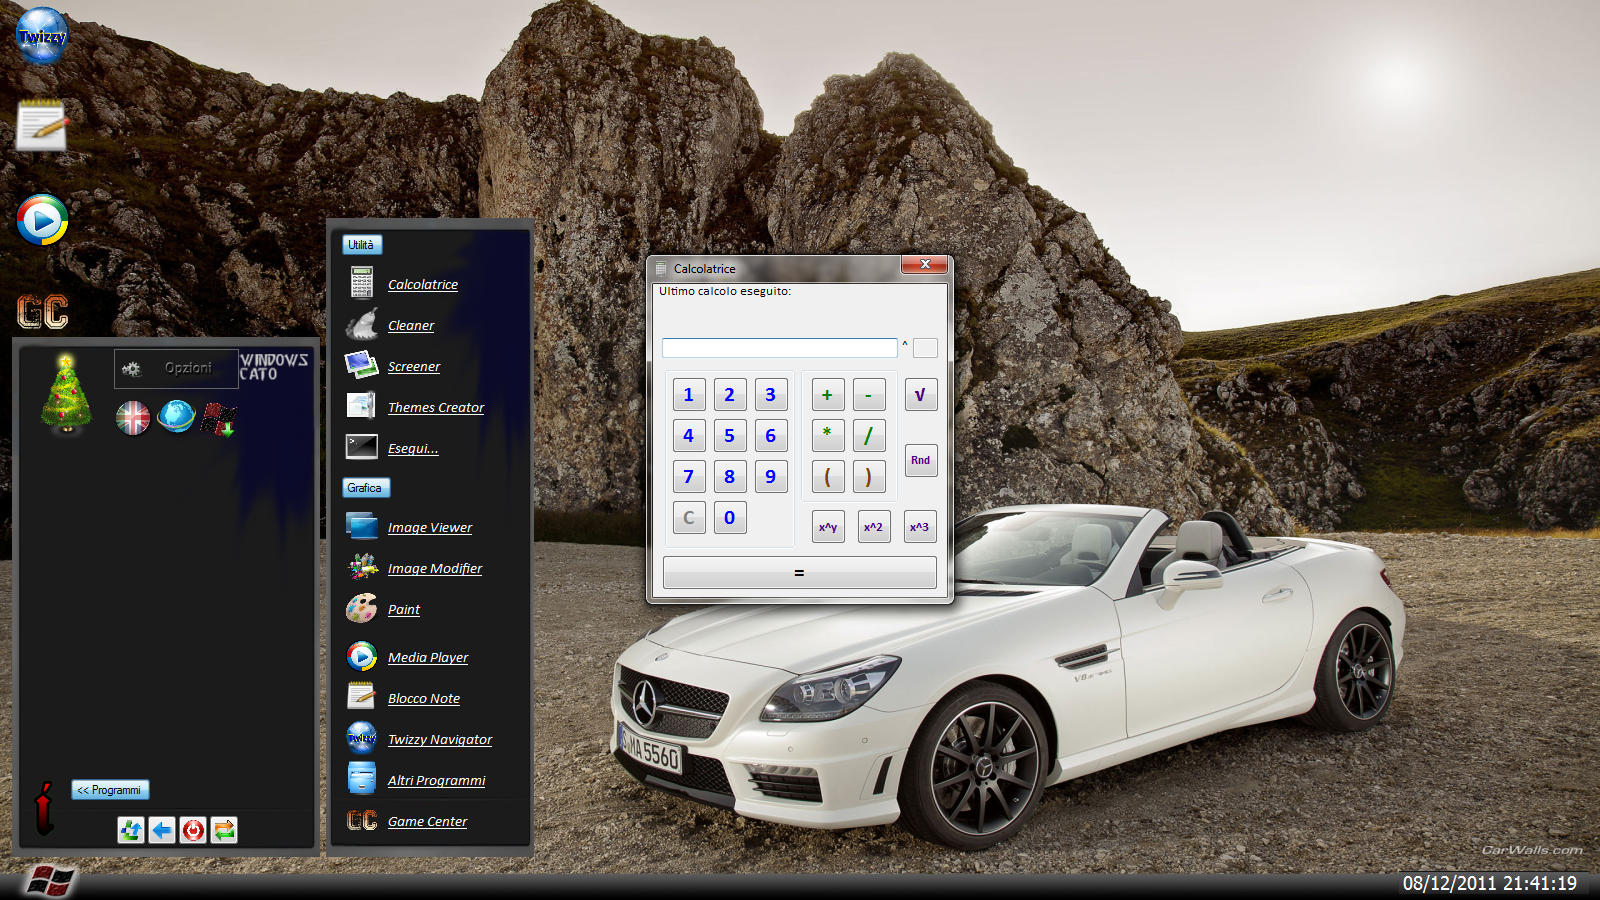1600x900 pixels.
Task: Select the British flag language icon
Action: pos(133,418)
